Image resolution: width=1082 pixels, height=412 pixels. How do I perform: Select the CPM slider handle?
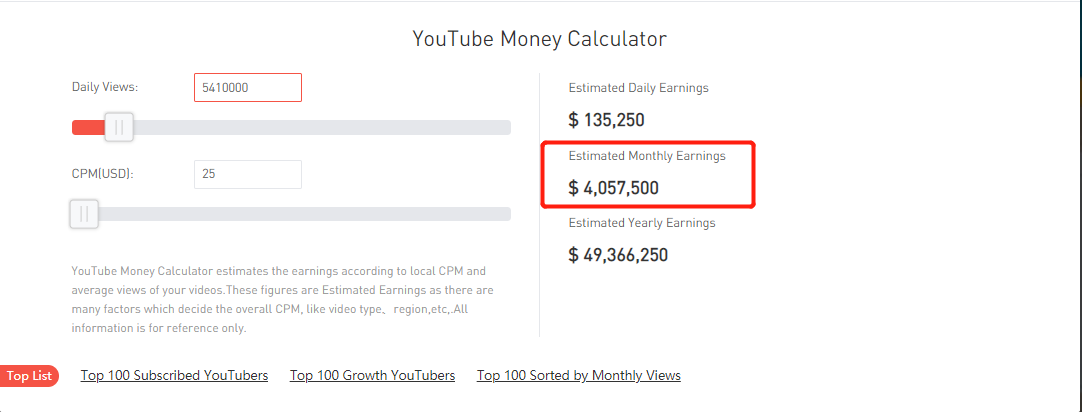click(83, 214)
